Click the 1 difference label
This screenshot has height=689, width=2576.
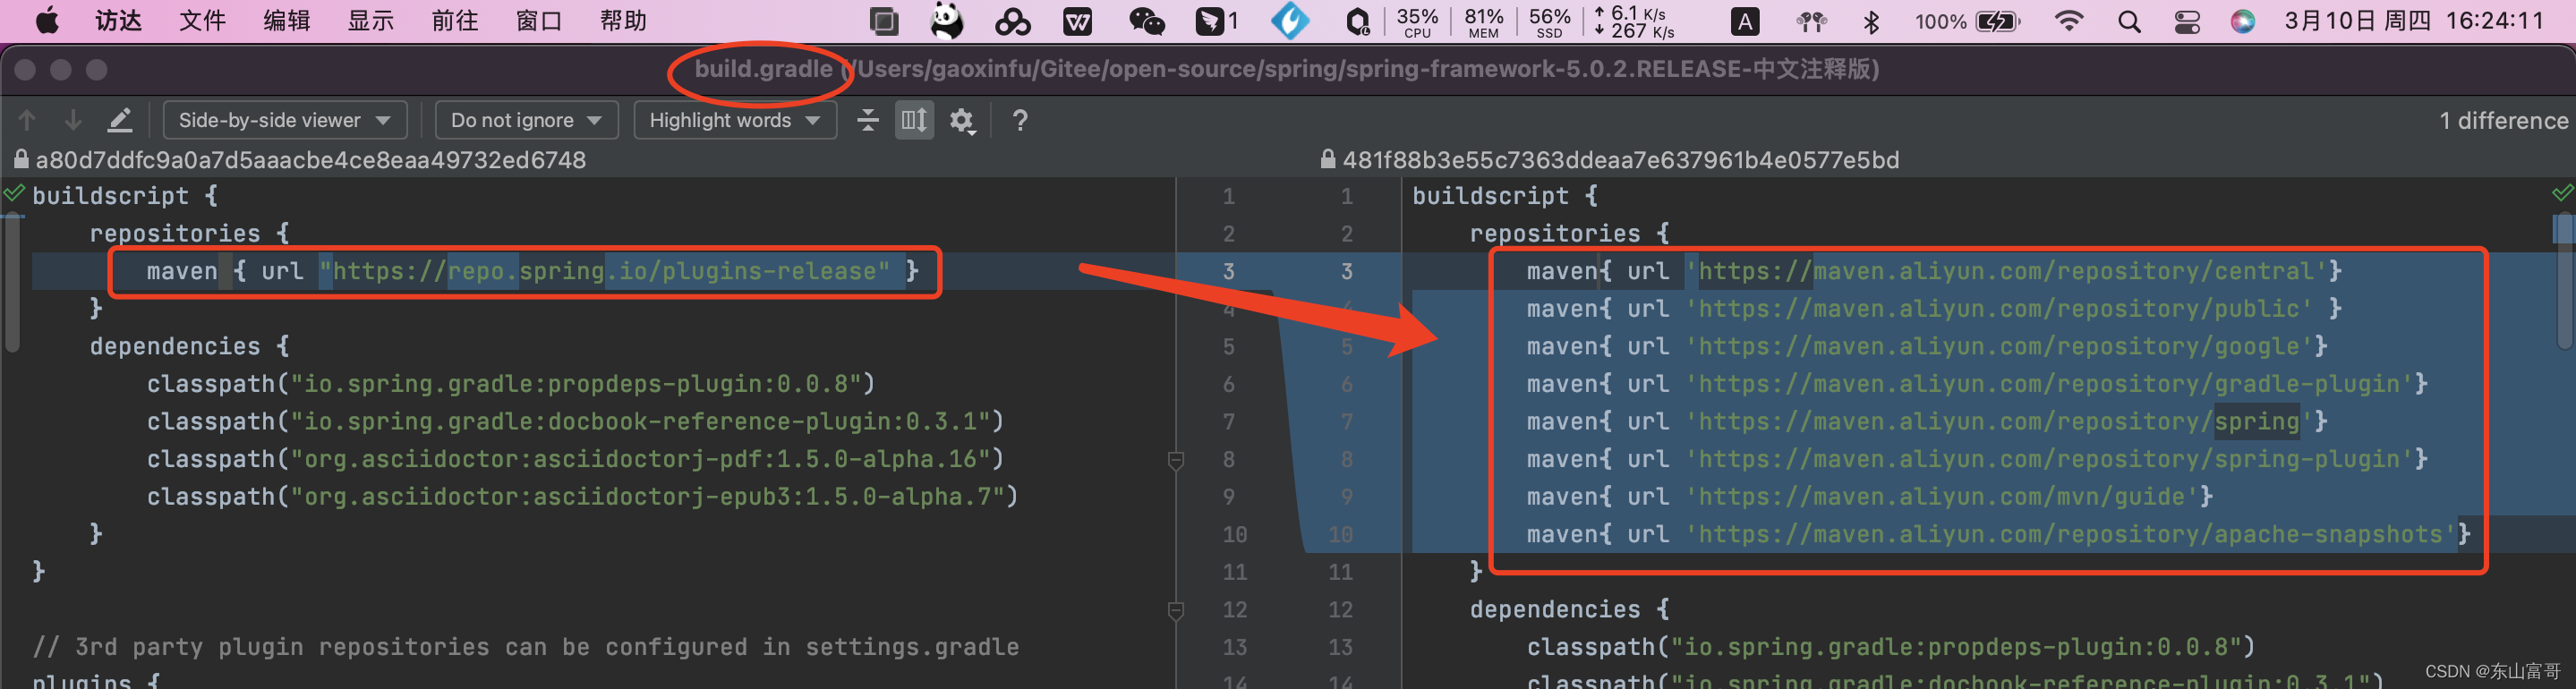point(2503,120)
